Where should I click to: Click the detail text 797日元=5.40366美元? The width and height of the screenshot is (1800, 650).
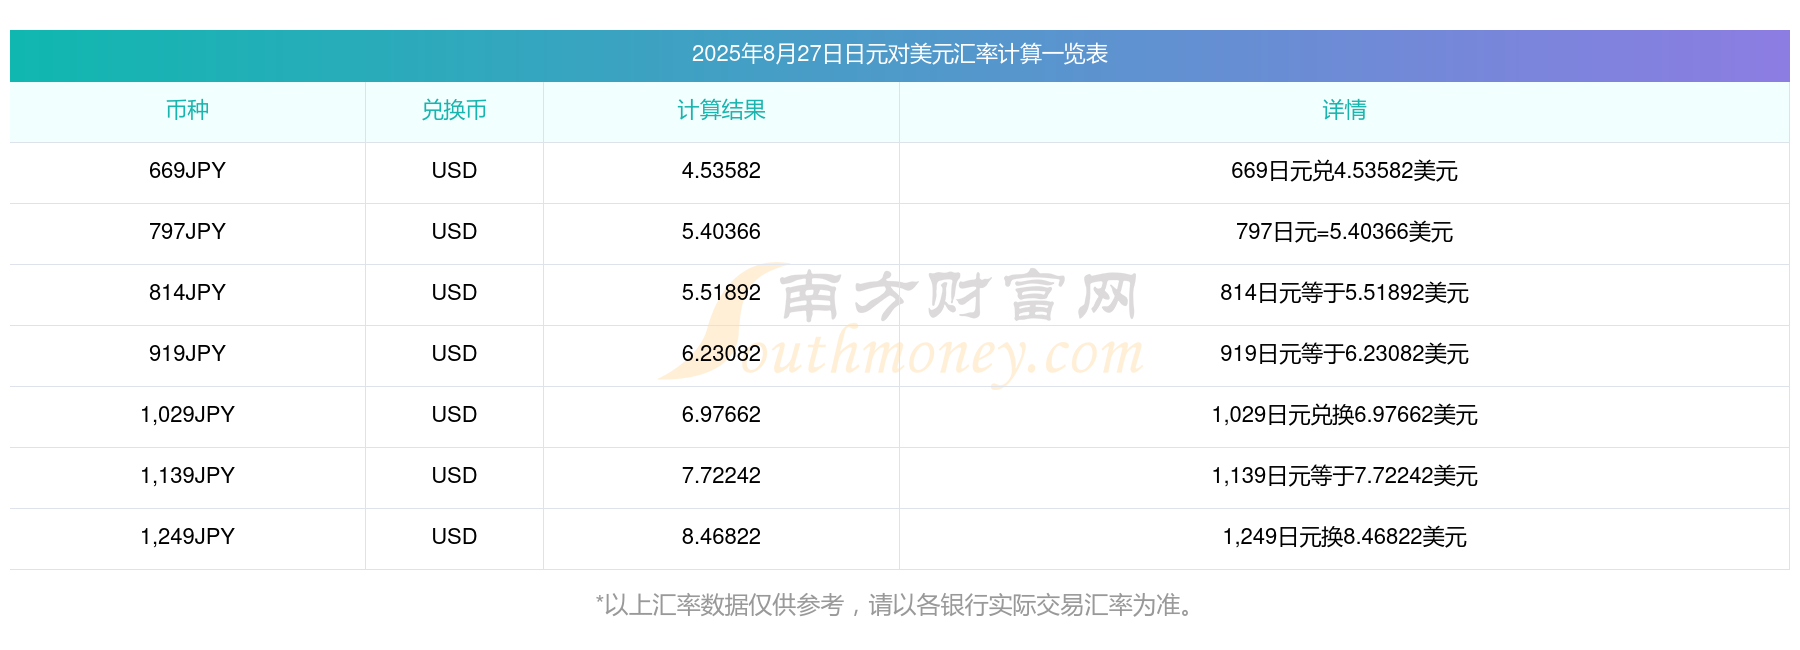tap(1344, 232)
